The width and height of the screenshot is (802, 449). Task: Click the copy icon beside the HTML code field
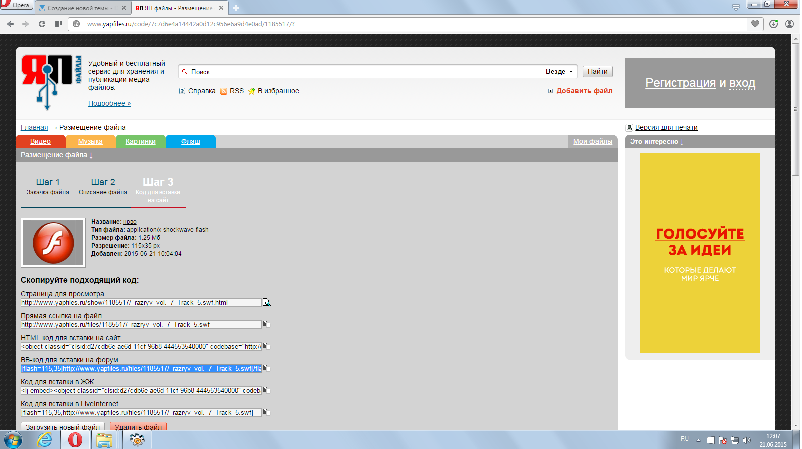266,346
